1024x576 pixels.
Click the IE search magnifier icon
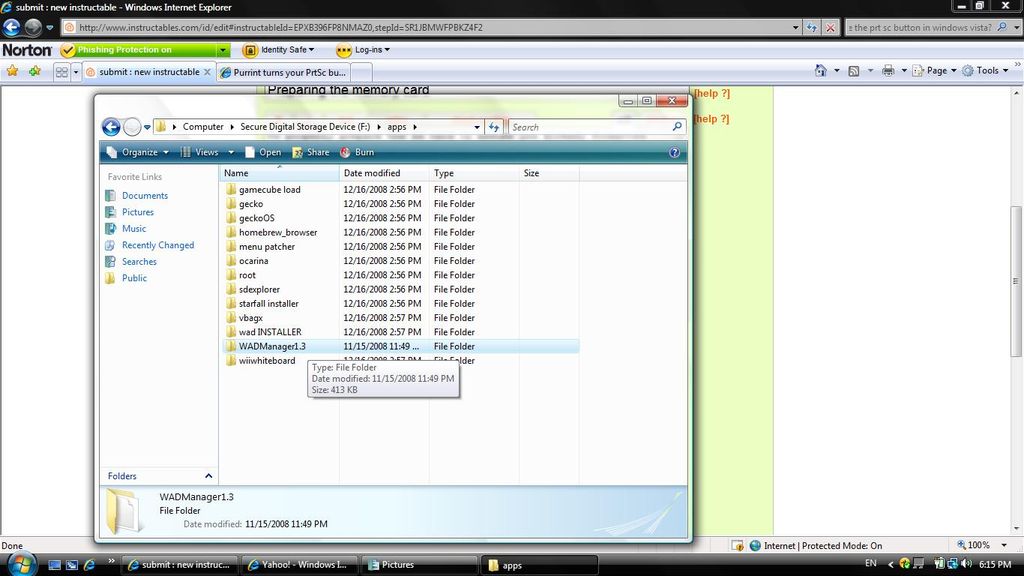[1002, 27]
